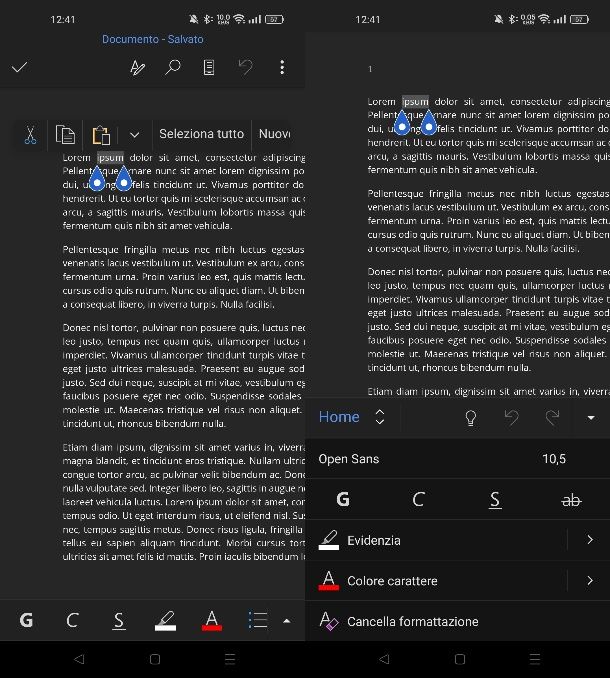The image size is (610, 678).
Task: Open the Home tab selector
Action: (x=339, y=417)
